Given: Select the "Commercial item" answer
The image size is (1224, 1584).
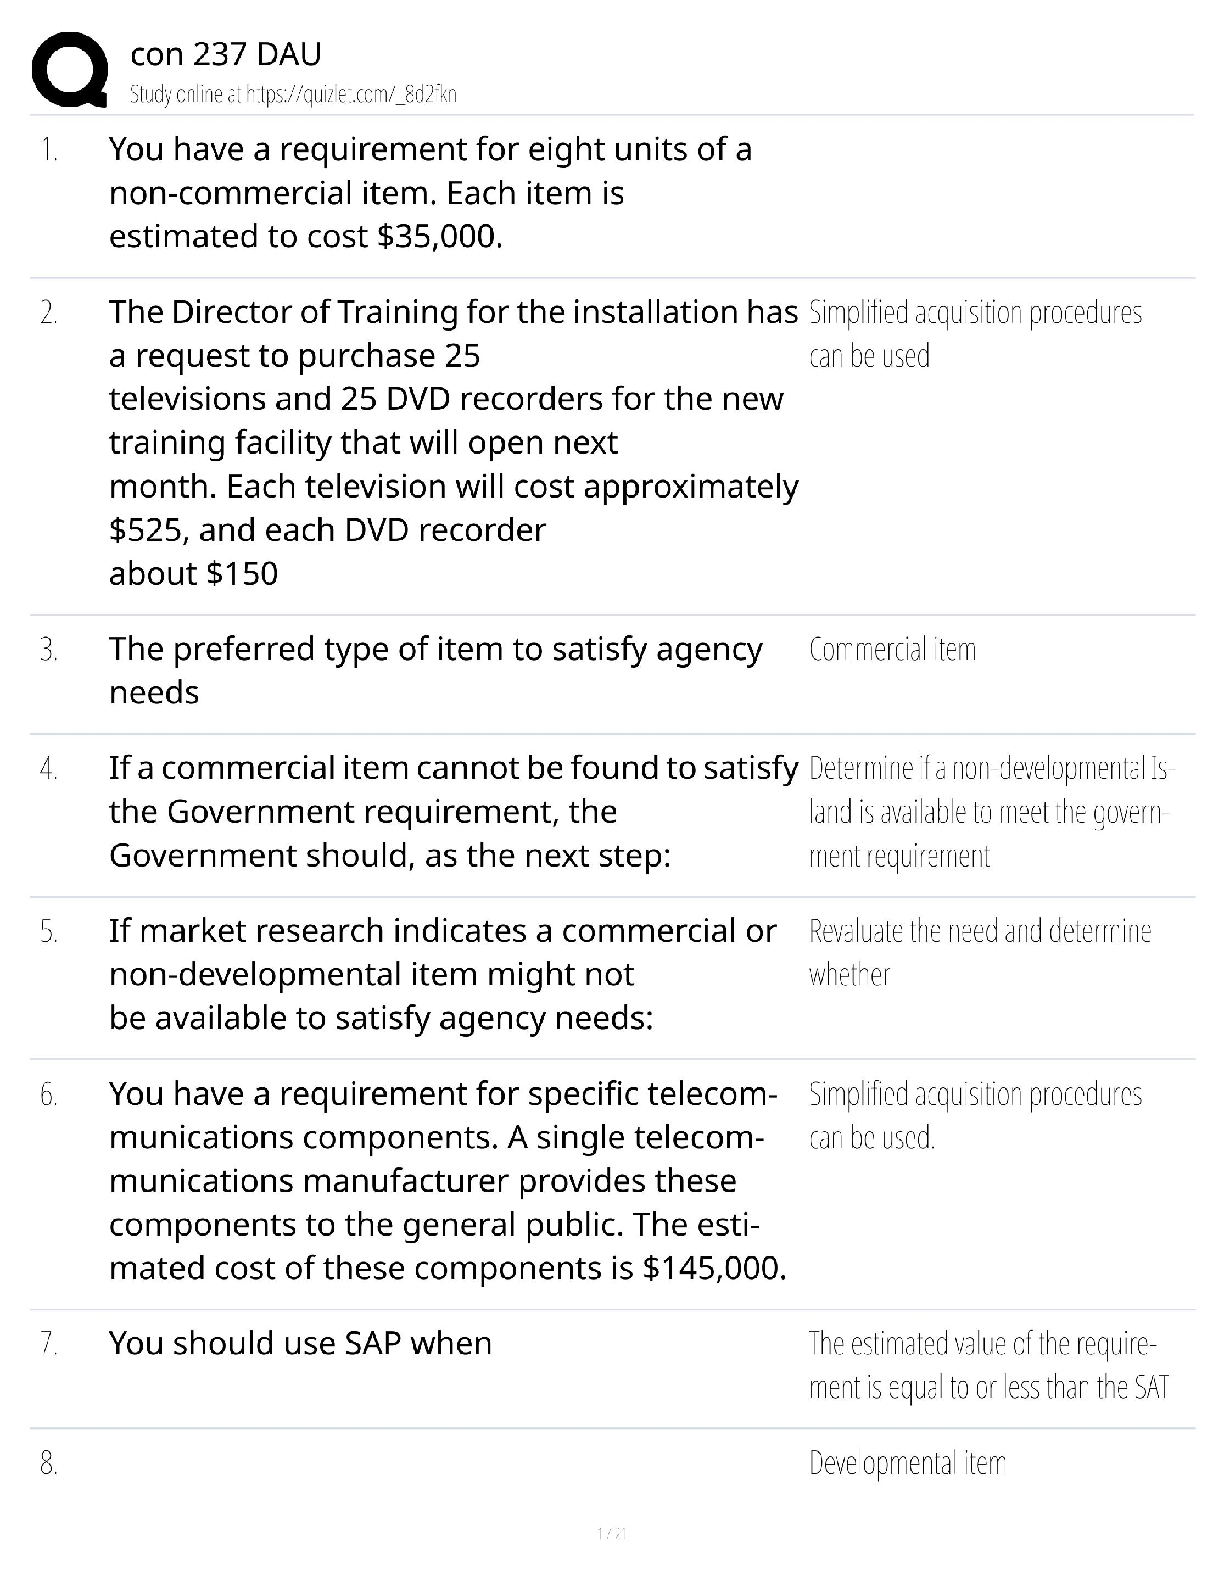Looking at the screenshot, I should click(892, 650).
